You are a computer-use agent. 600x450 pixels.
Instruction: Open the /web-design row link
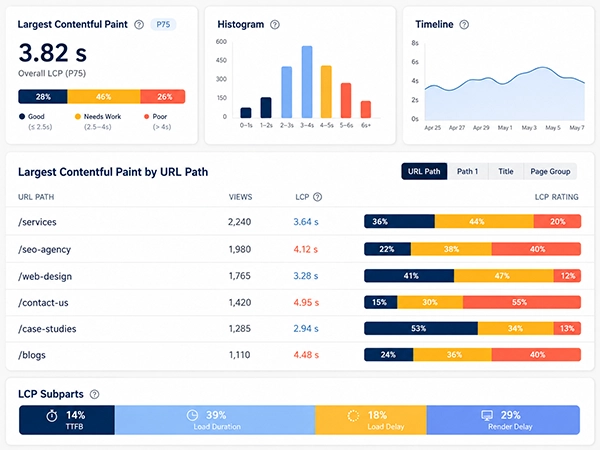point(45,276)
